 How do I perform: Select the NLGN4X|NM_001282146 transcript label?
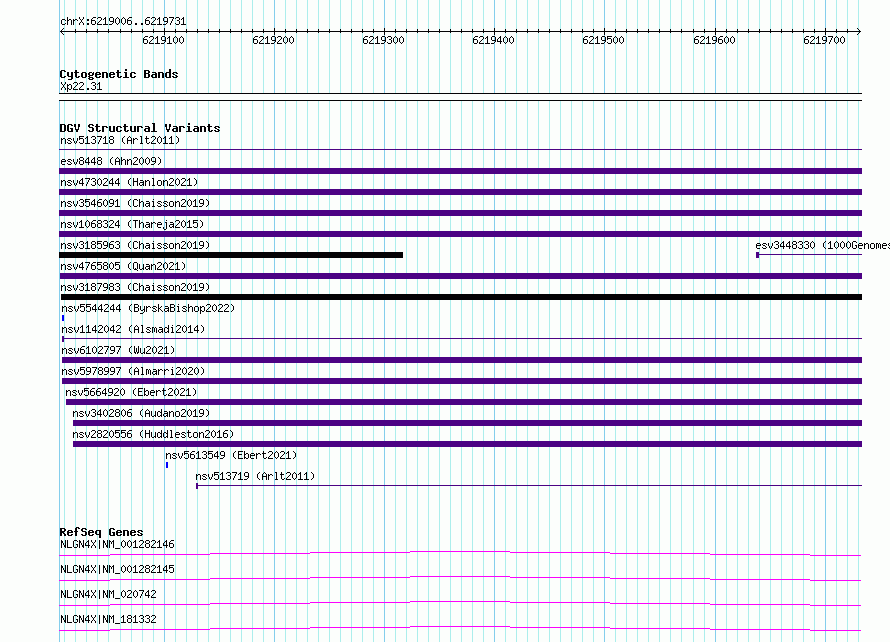tap(117, 544)
